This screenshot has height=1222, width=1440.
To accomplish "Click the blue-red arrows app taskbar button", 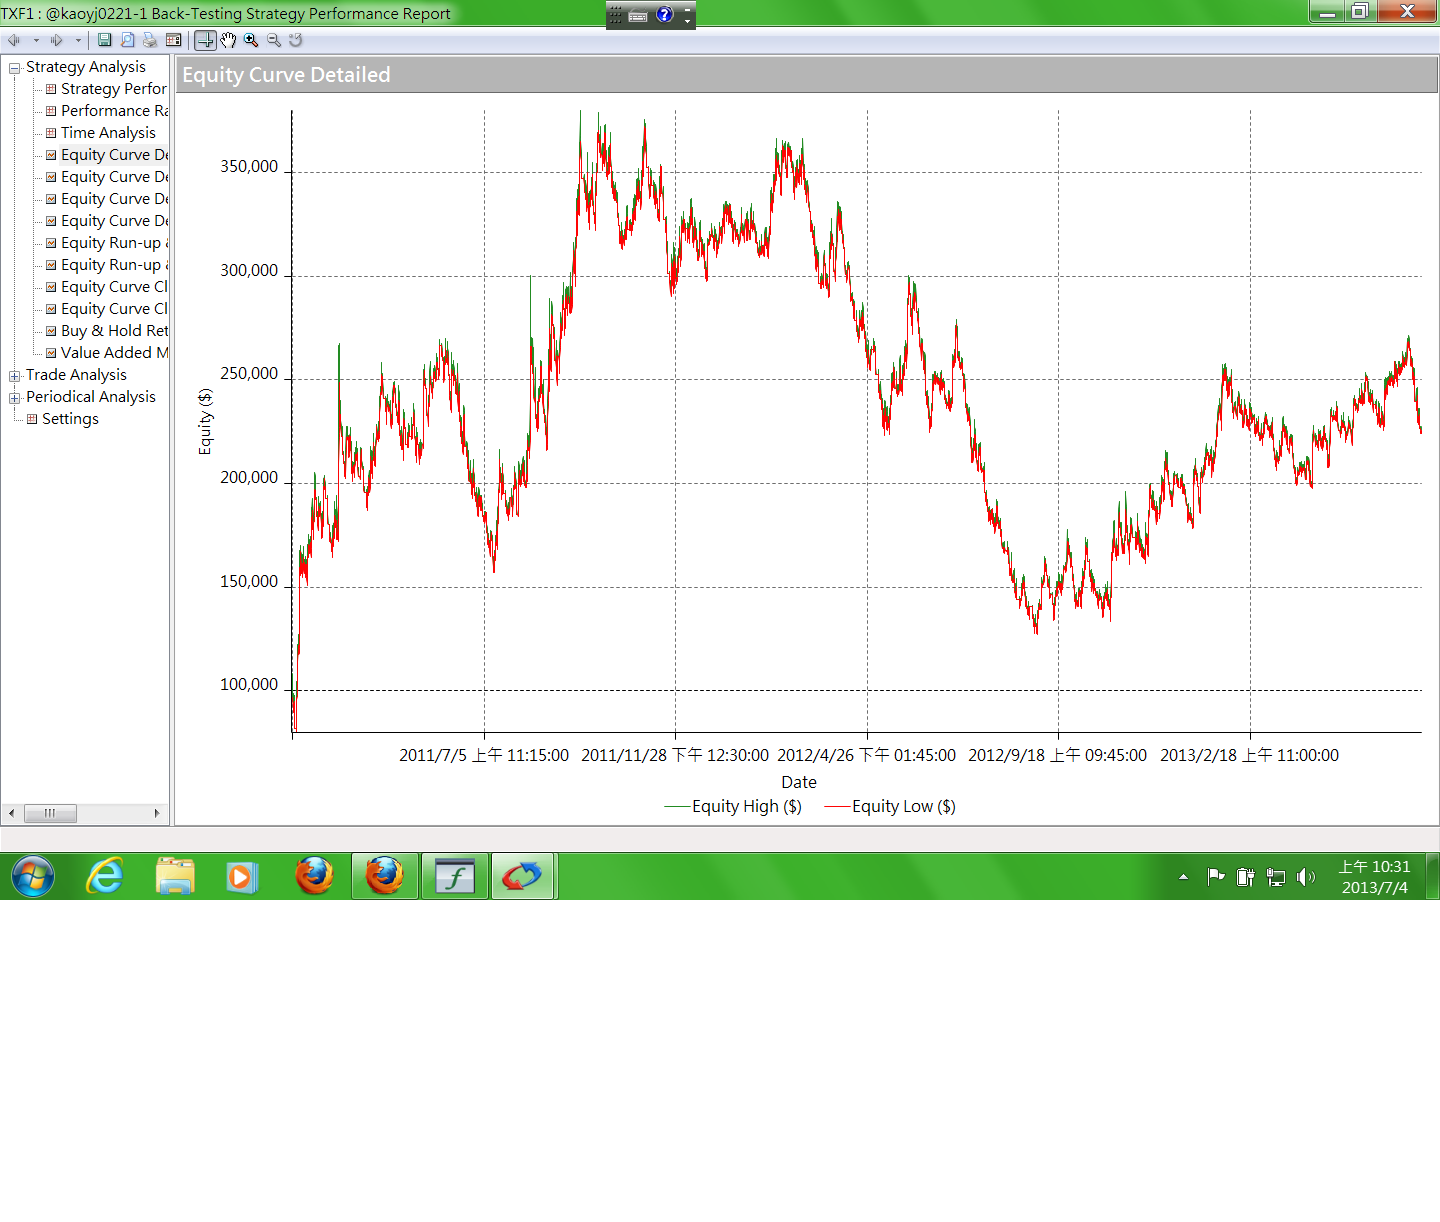I will click(522, 877).
